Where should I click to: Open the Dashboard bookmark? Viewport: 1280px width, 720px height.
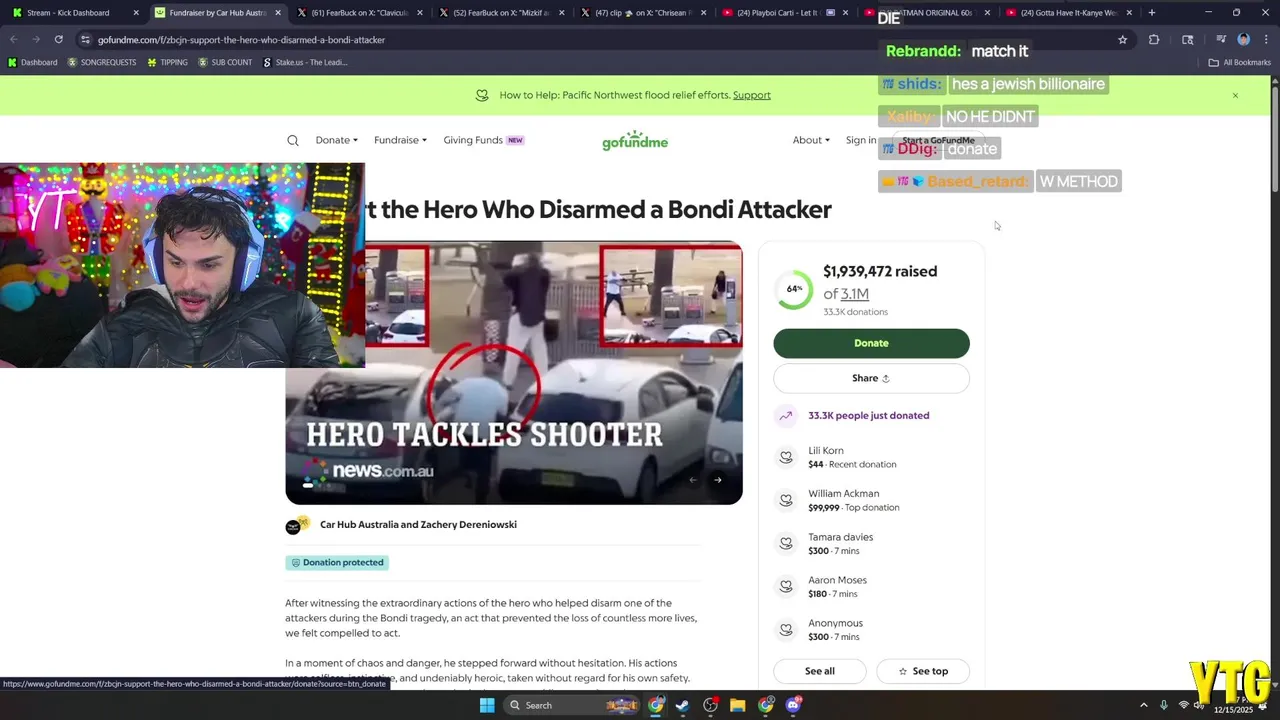(33, 62)
